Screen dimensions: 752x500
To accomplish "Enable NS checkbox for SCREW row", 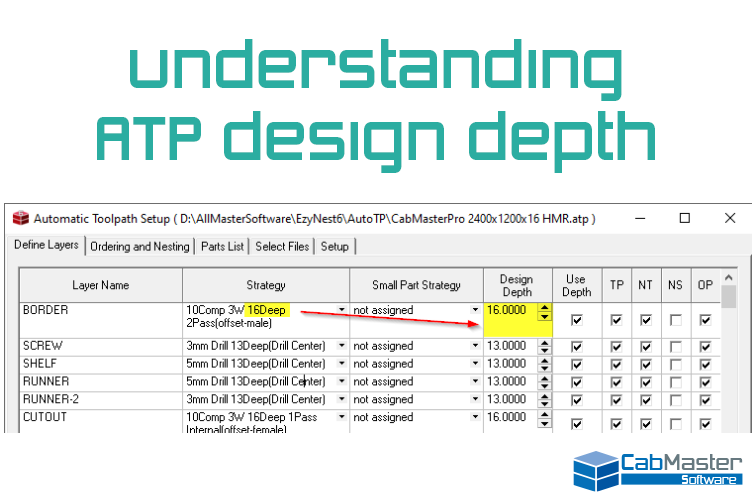I will click(x=676, y=347).
